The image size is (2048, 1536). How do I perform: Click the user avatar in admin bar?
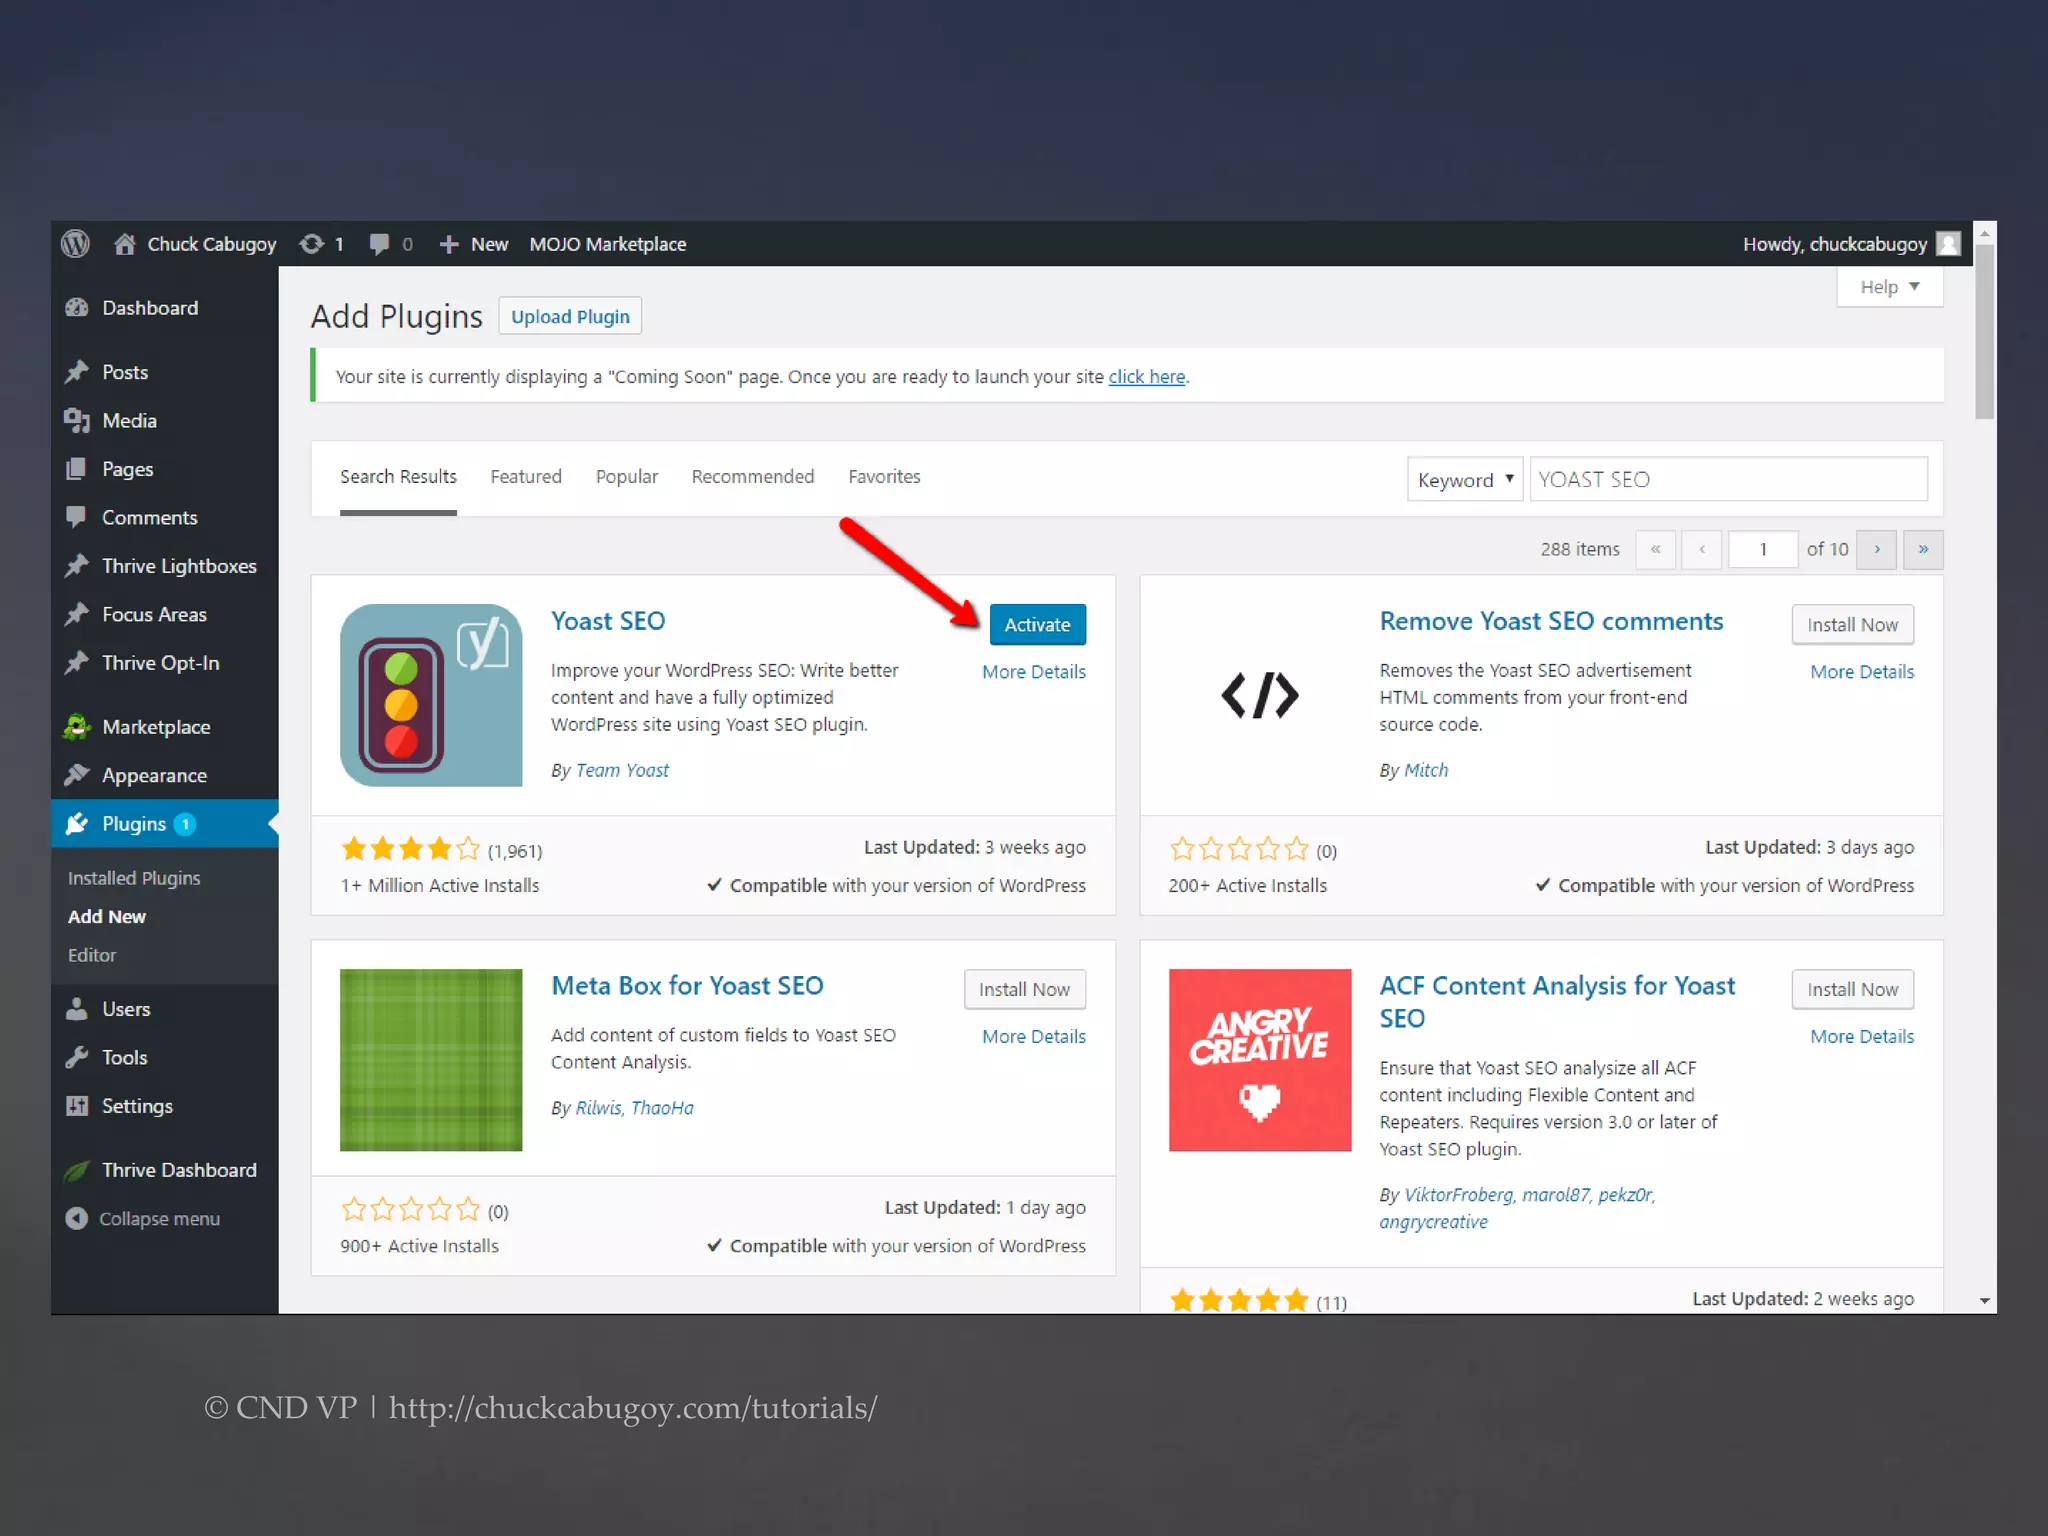[x=1948, y=244]
